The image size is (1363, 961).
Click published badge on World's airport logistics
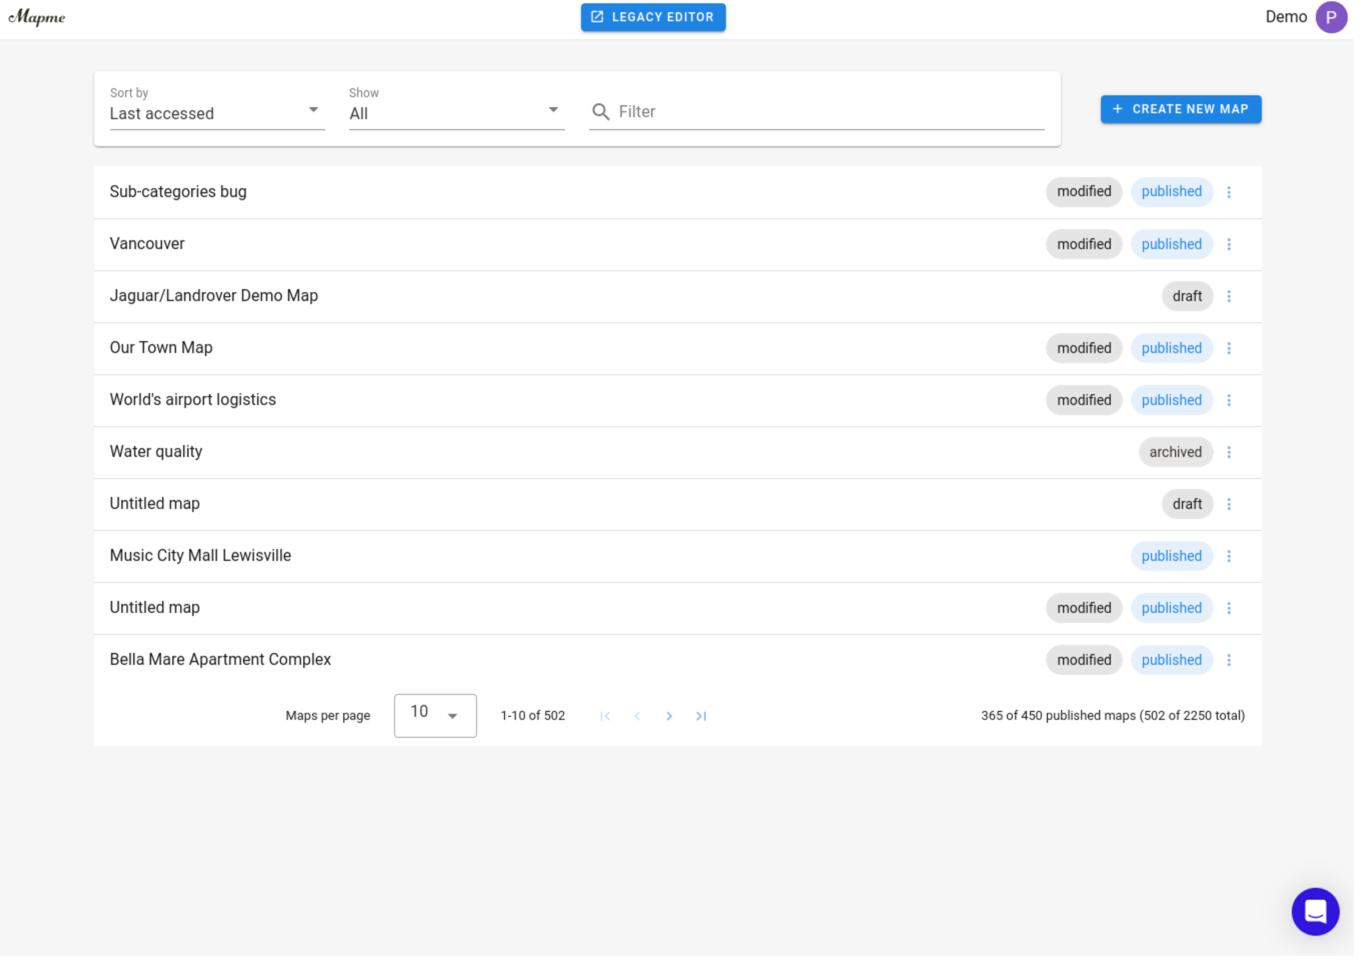click(1171, 400)
